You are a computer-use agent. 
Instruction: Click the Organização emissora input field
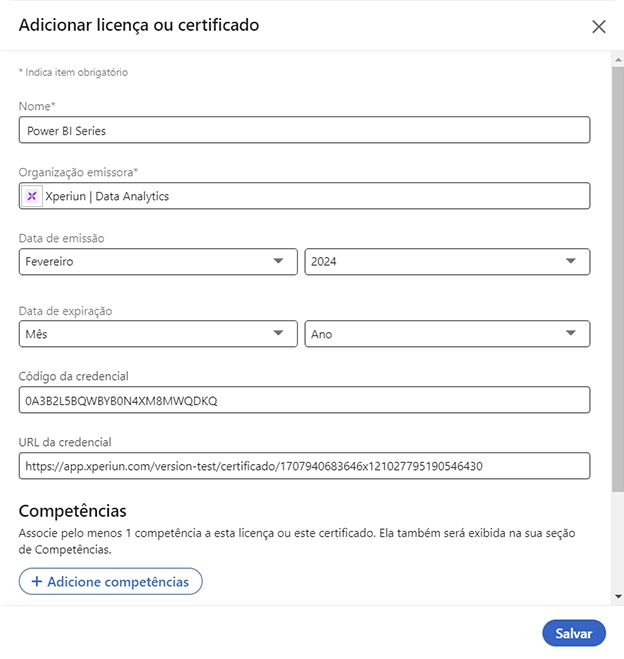304,196
